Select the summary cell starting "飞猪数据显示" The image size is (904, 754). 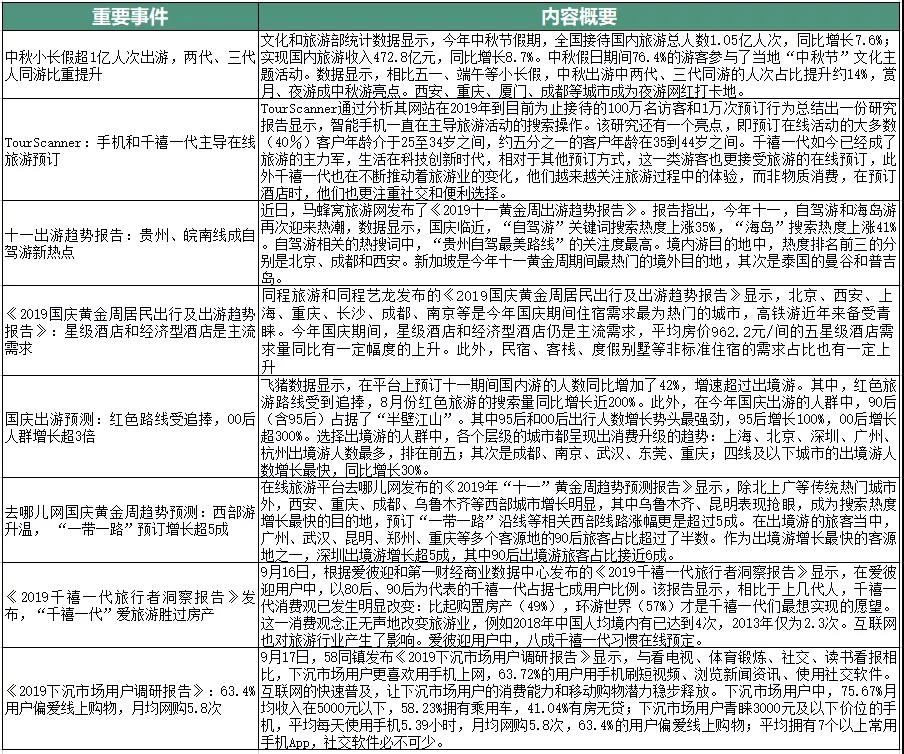tap(579, 427)
